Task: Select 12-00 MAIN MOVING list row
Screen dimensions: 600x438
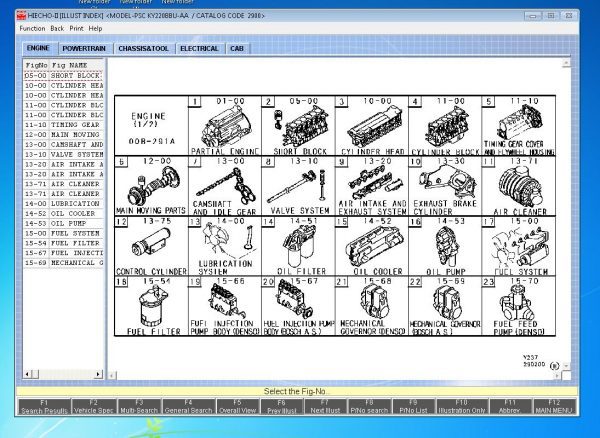Action: [64, 135]
